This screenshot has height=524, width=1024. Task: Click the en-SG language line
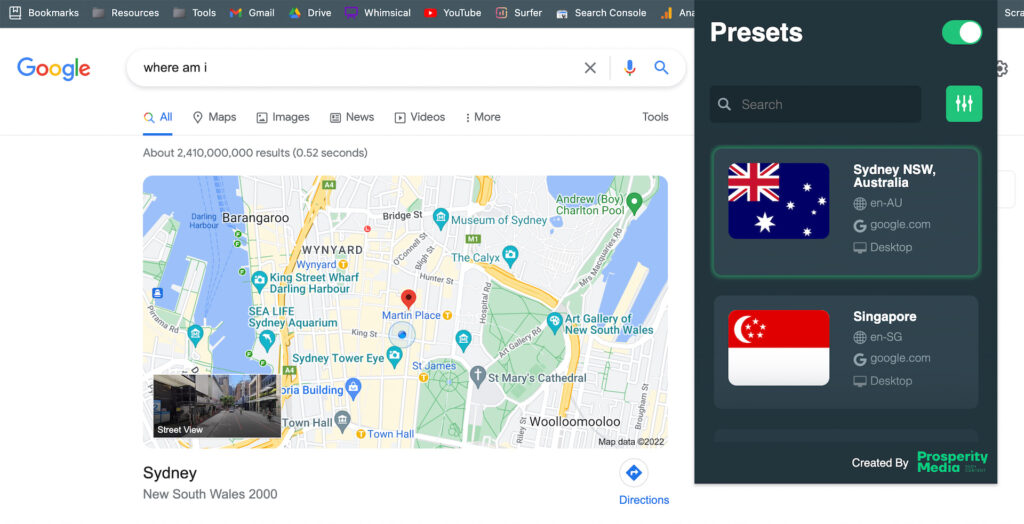coord(878,337)
